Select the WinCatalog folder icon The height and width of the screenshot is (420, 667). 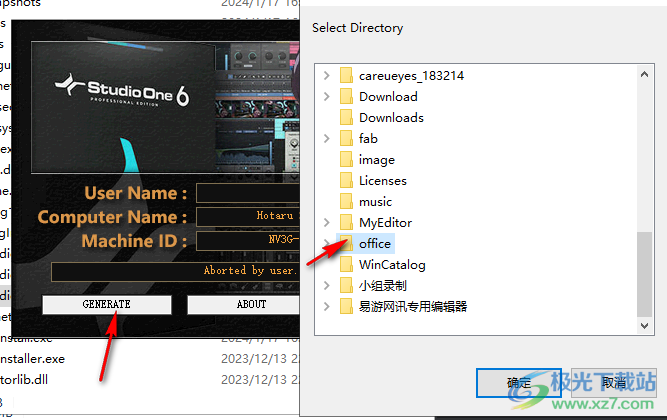346,265
